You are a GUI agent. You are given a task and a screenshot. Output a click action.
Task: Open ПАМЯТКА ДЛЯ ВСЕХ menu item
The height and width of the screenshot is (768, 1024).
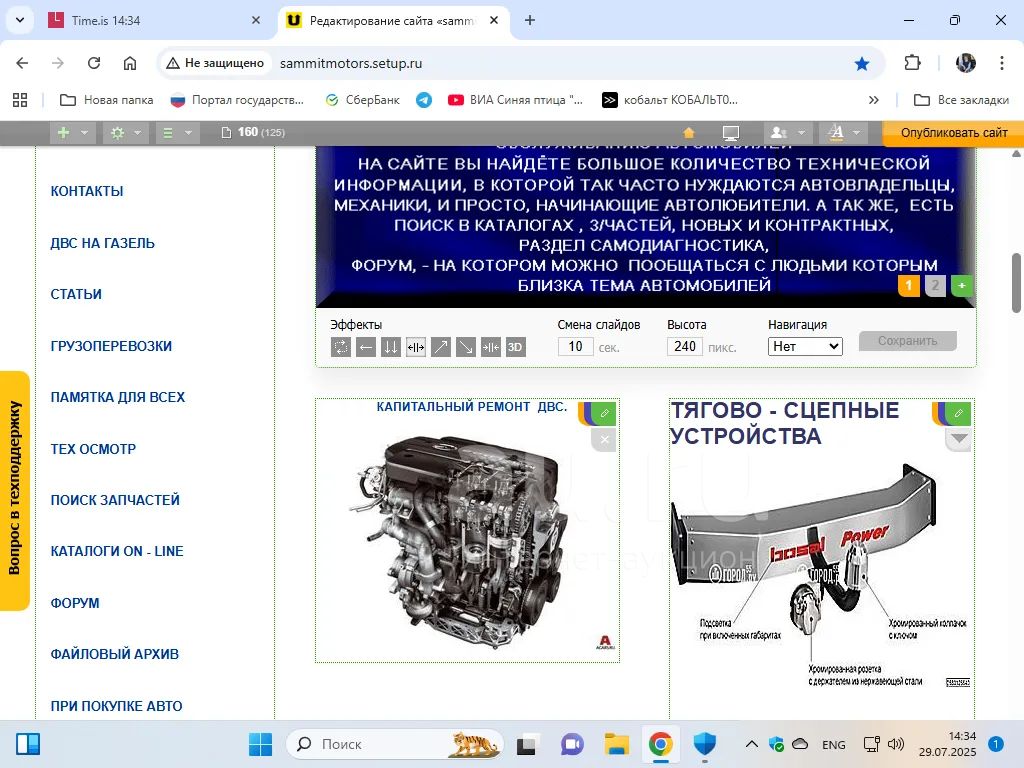click(x=118, y=397)
